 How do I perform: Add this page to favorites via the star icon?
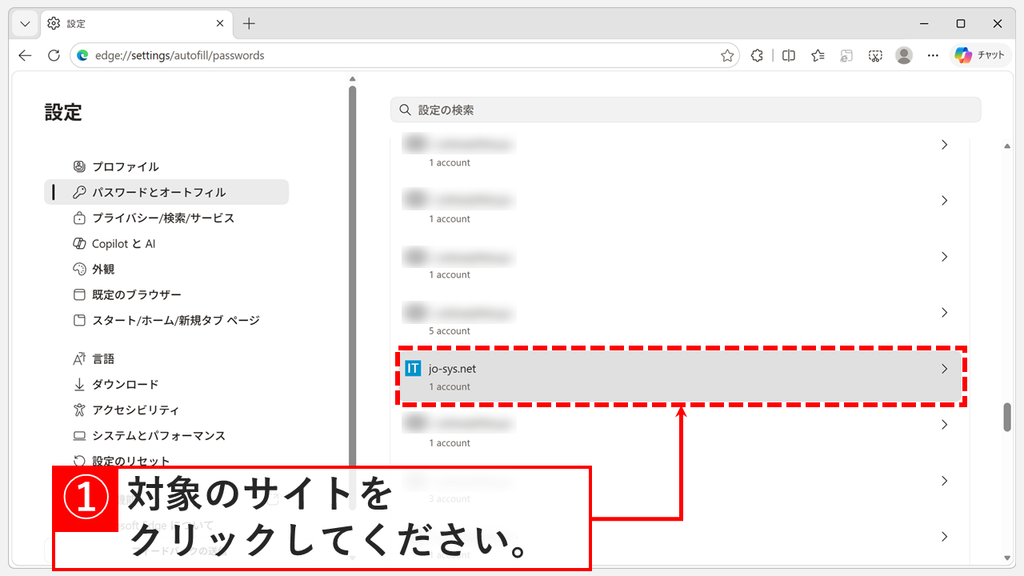(727, 56)
